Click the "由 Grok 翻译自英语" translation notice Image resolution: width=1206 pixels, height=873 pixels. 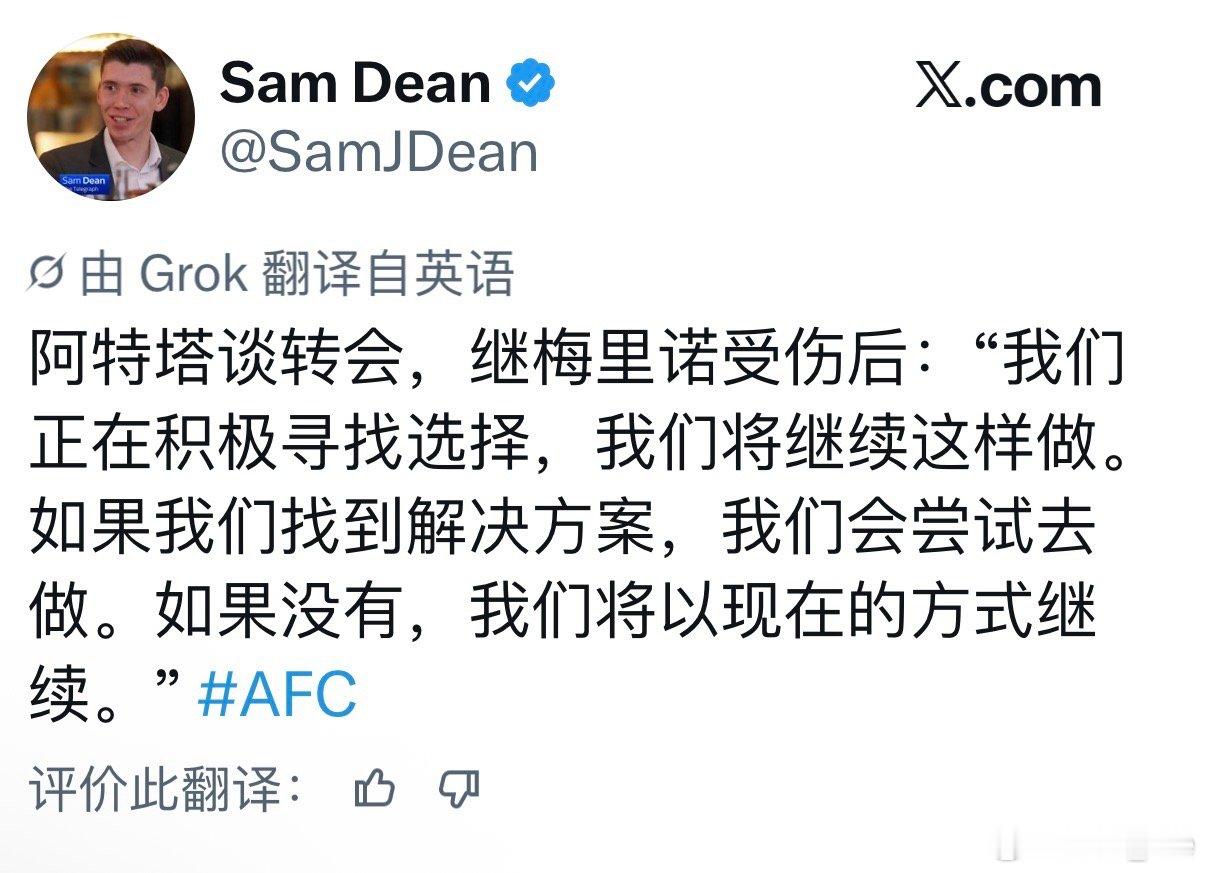(296, 274)
